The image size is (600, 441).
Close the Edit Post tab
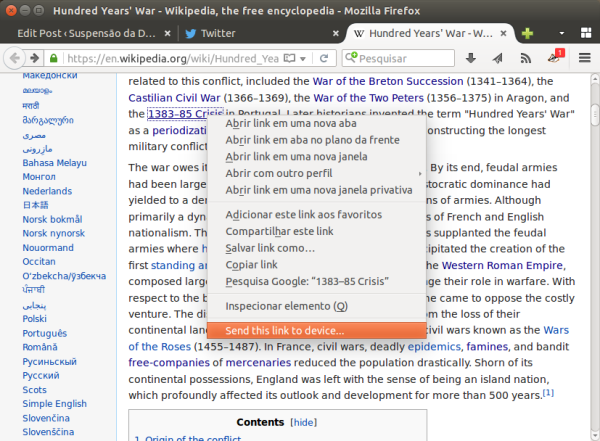coord(167,33)
